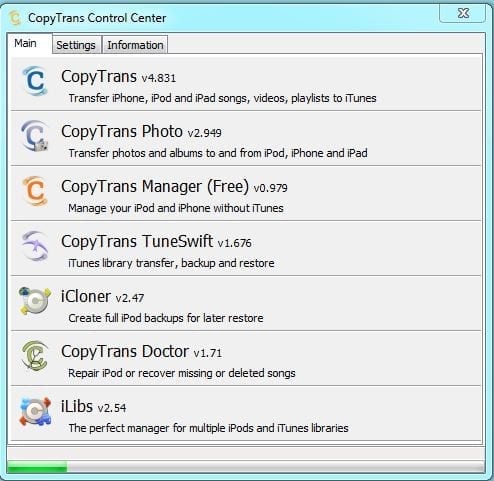Click the CopyTrans TuneSwift bird icon
494x481 pixels.
(35, 246)
